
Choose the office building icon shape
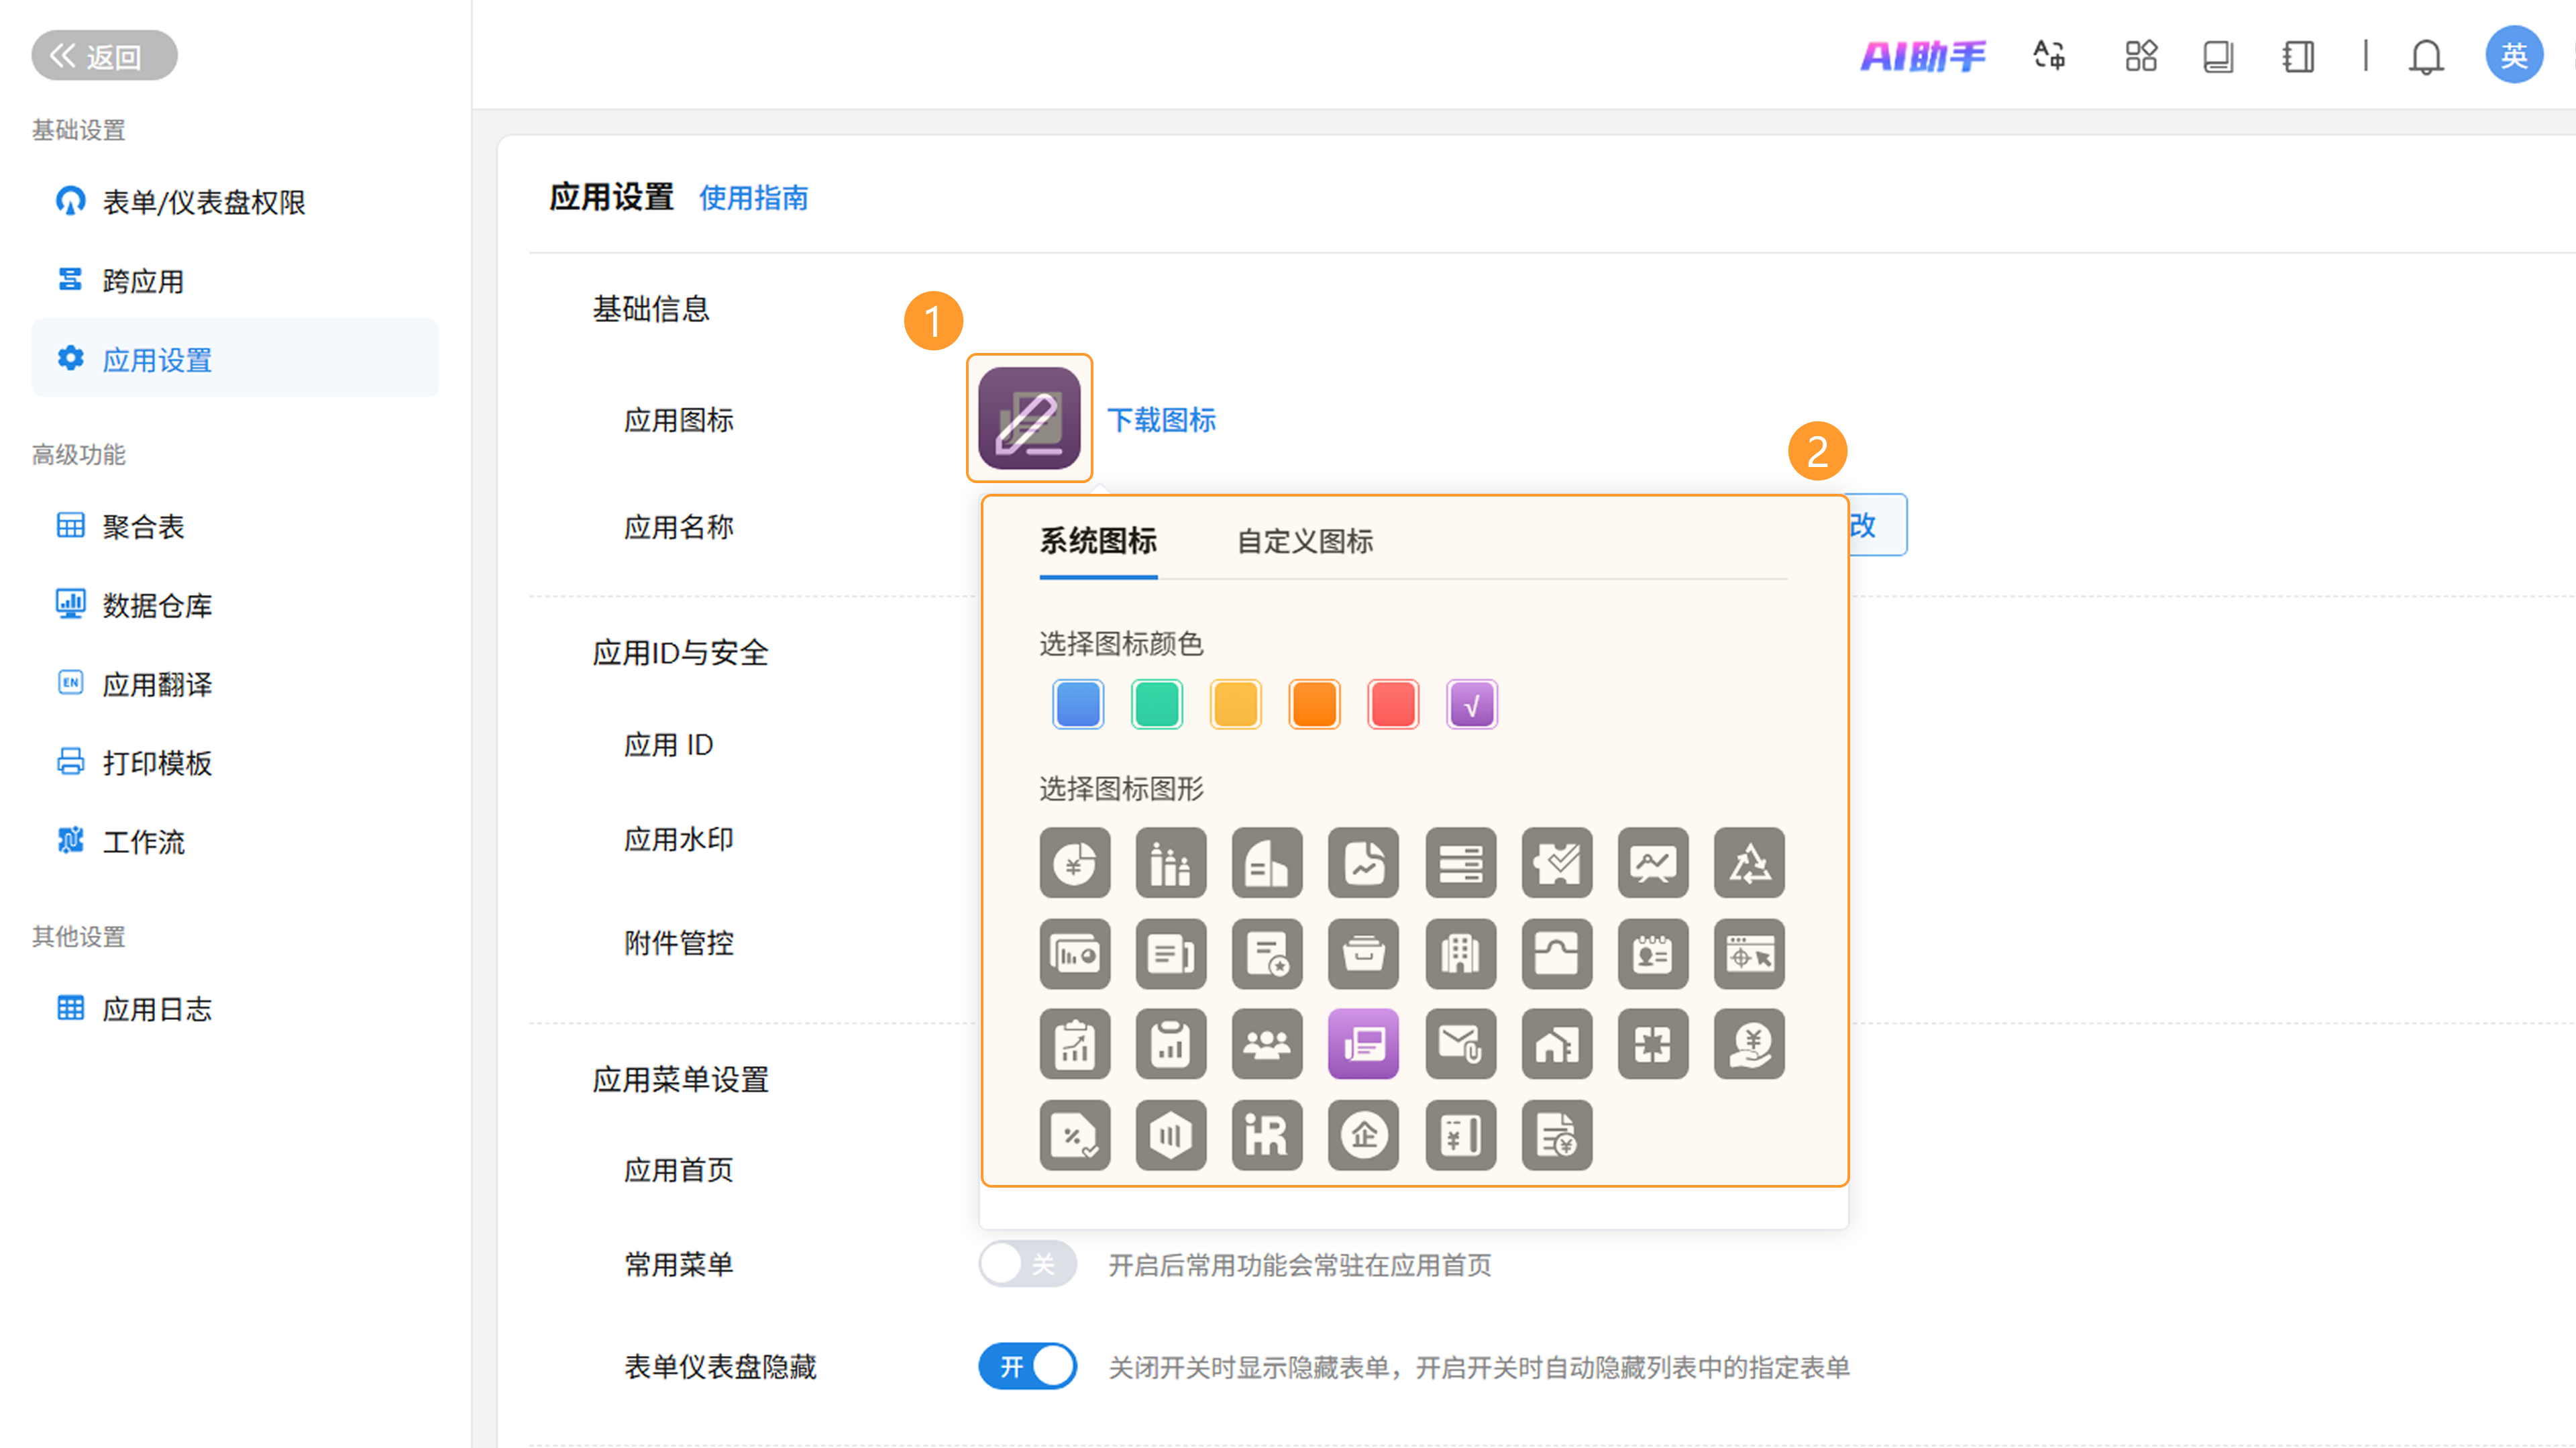point(1460,953)
